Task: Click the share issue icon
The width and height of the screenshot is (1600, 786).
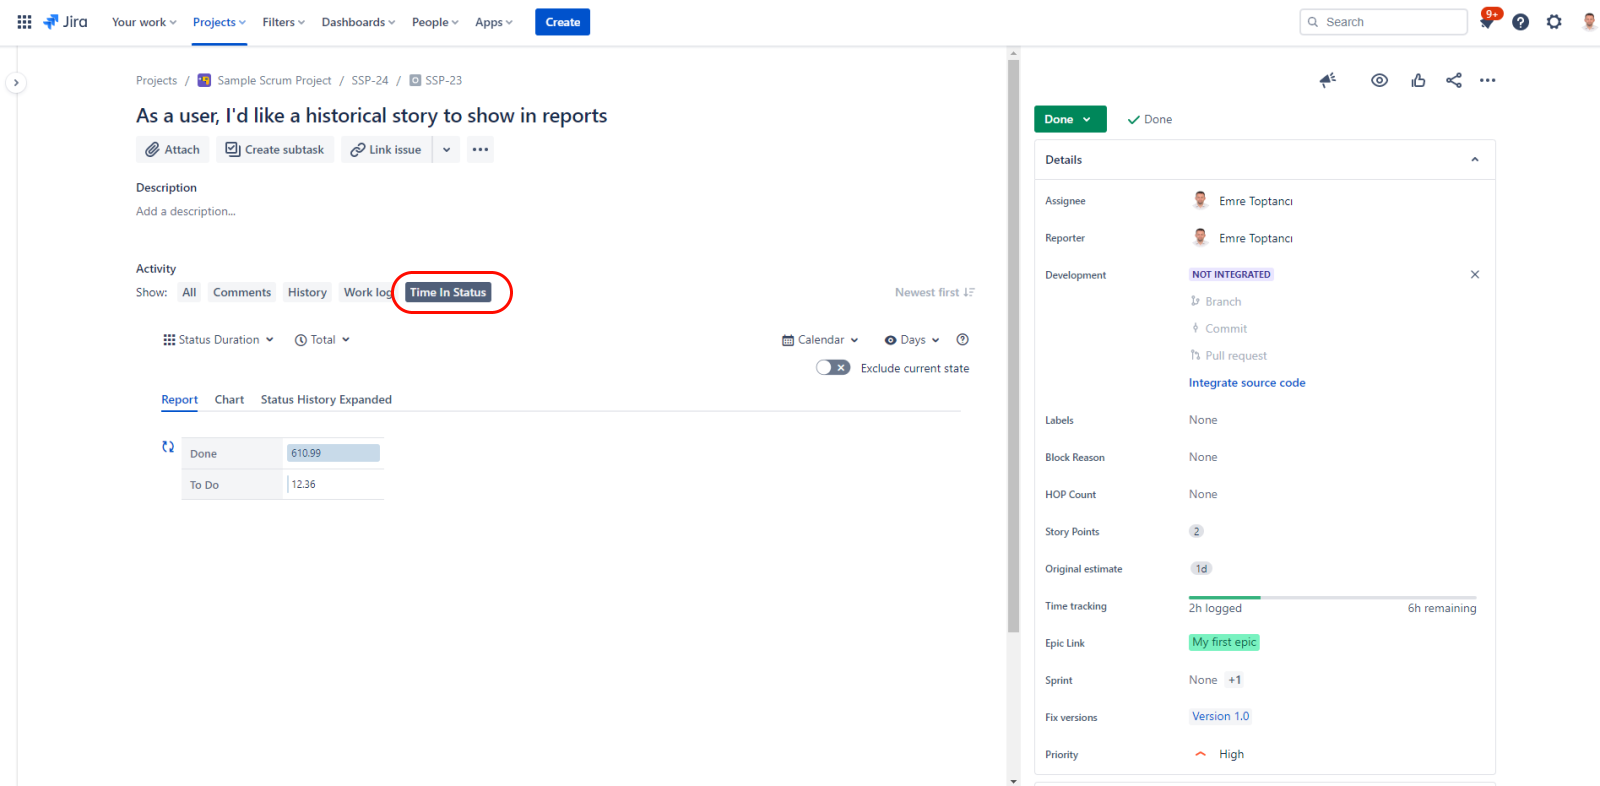Action: [x=1453, y=80]
